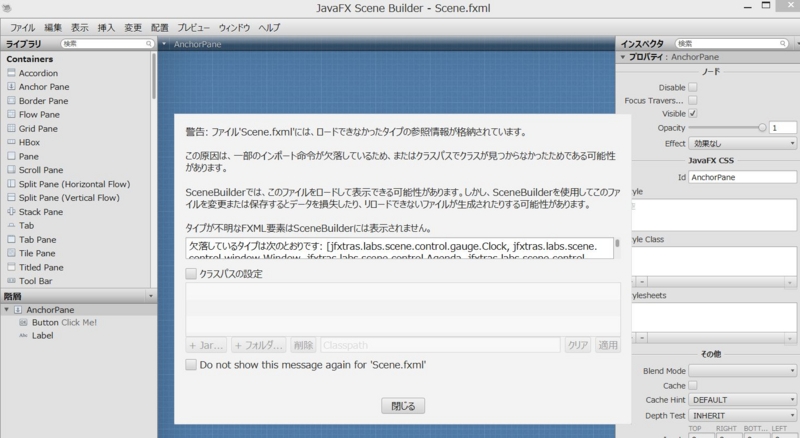Click the Anchor Pane library icon
The image size is (800, 438).
tap(11, 87)
